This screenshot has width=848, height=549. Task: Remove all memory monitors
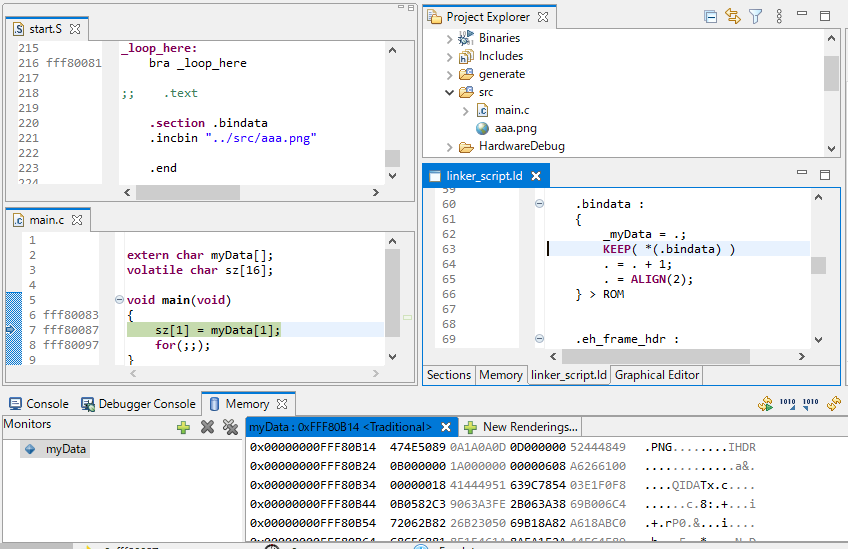pyautogui.click(x=230, y=427)
